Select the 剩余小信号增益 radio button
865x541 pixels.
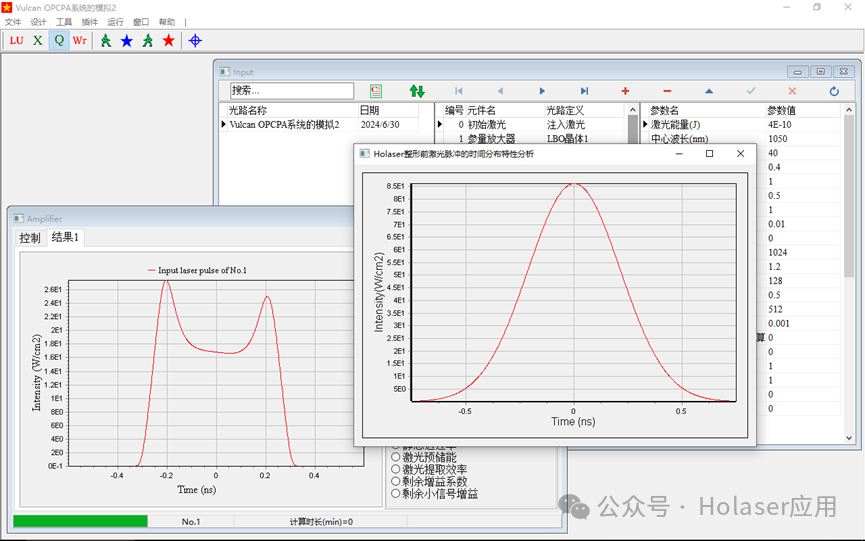[x=396, y=493]
